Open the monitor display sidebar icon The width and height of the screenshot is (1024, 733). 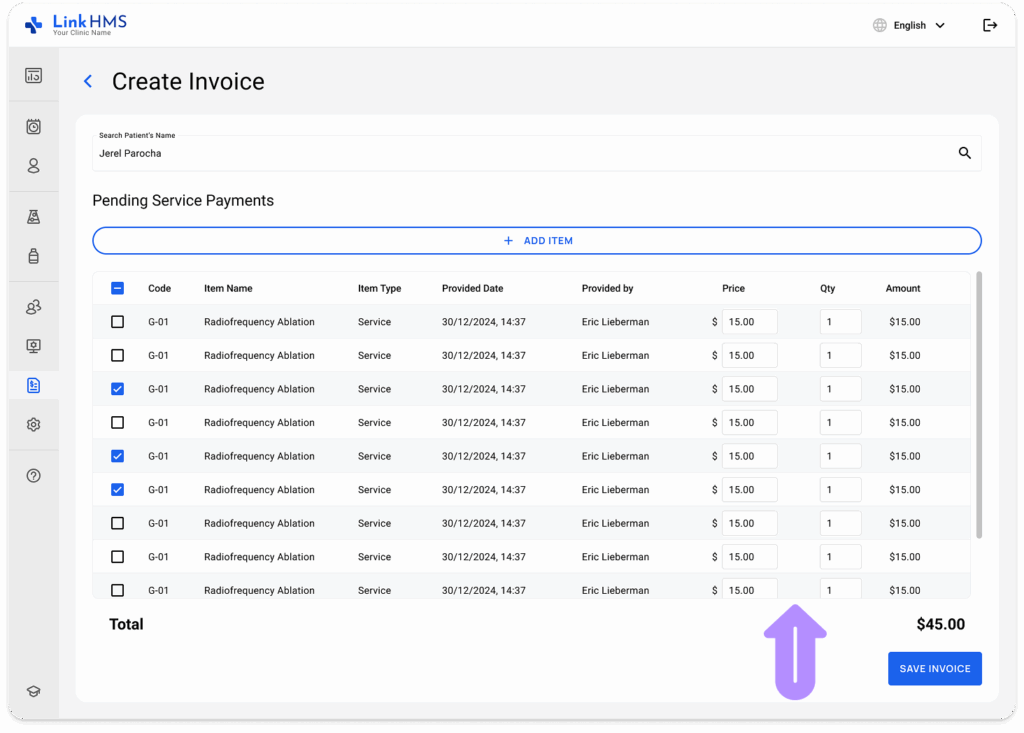(33, 346)
